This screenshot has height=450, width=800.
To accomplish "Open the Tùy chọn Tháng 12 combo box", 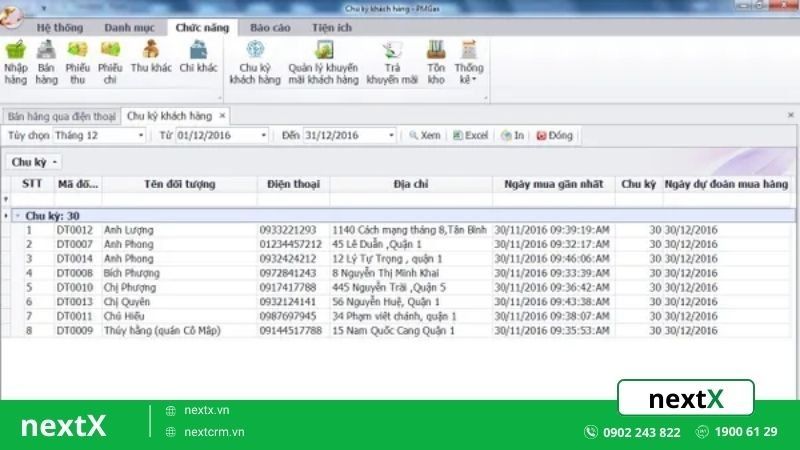I will coord(141,135).
